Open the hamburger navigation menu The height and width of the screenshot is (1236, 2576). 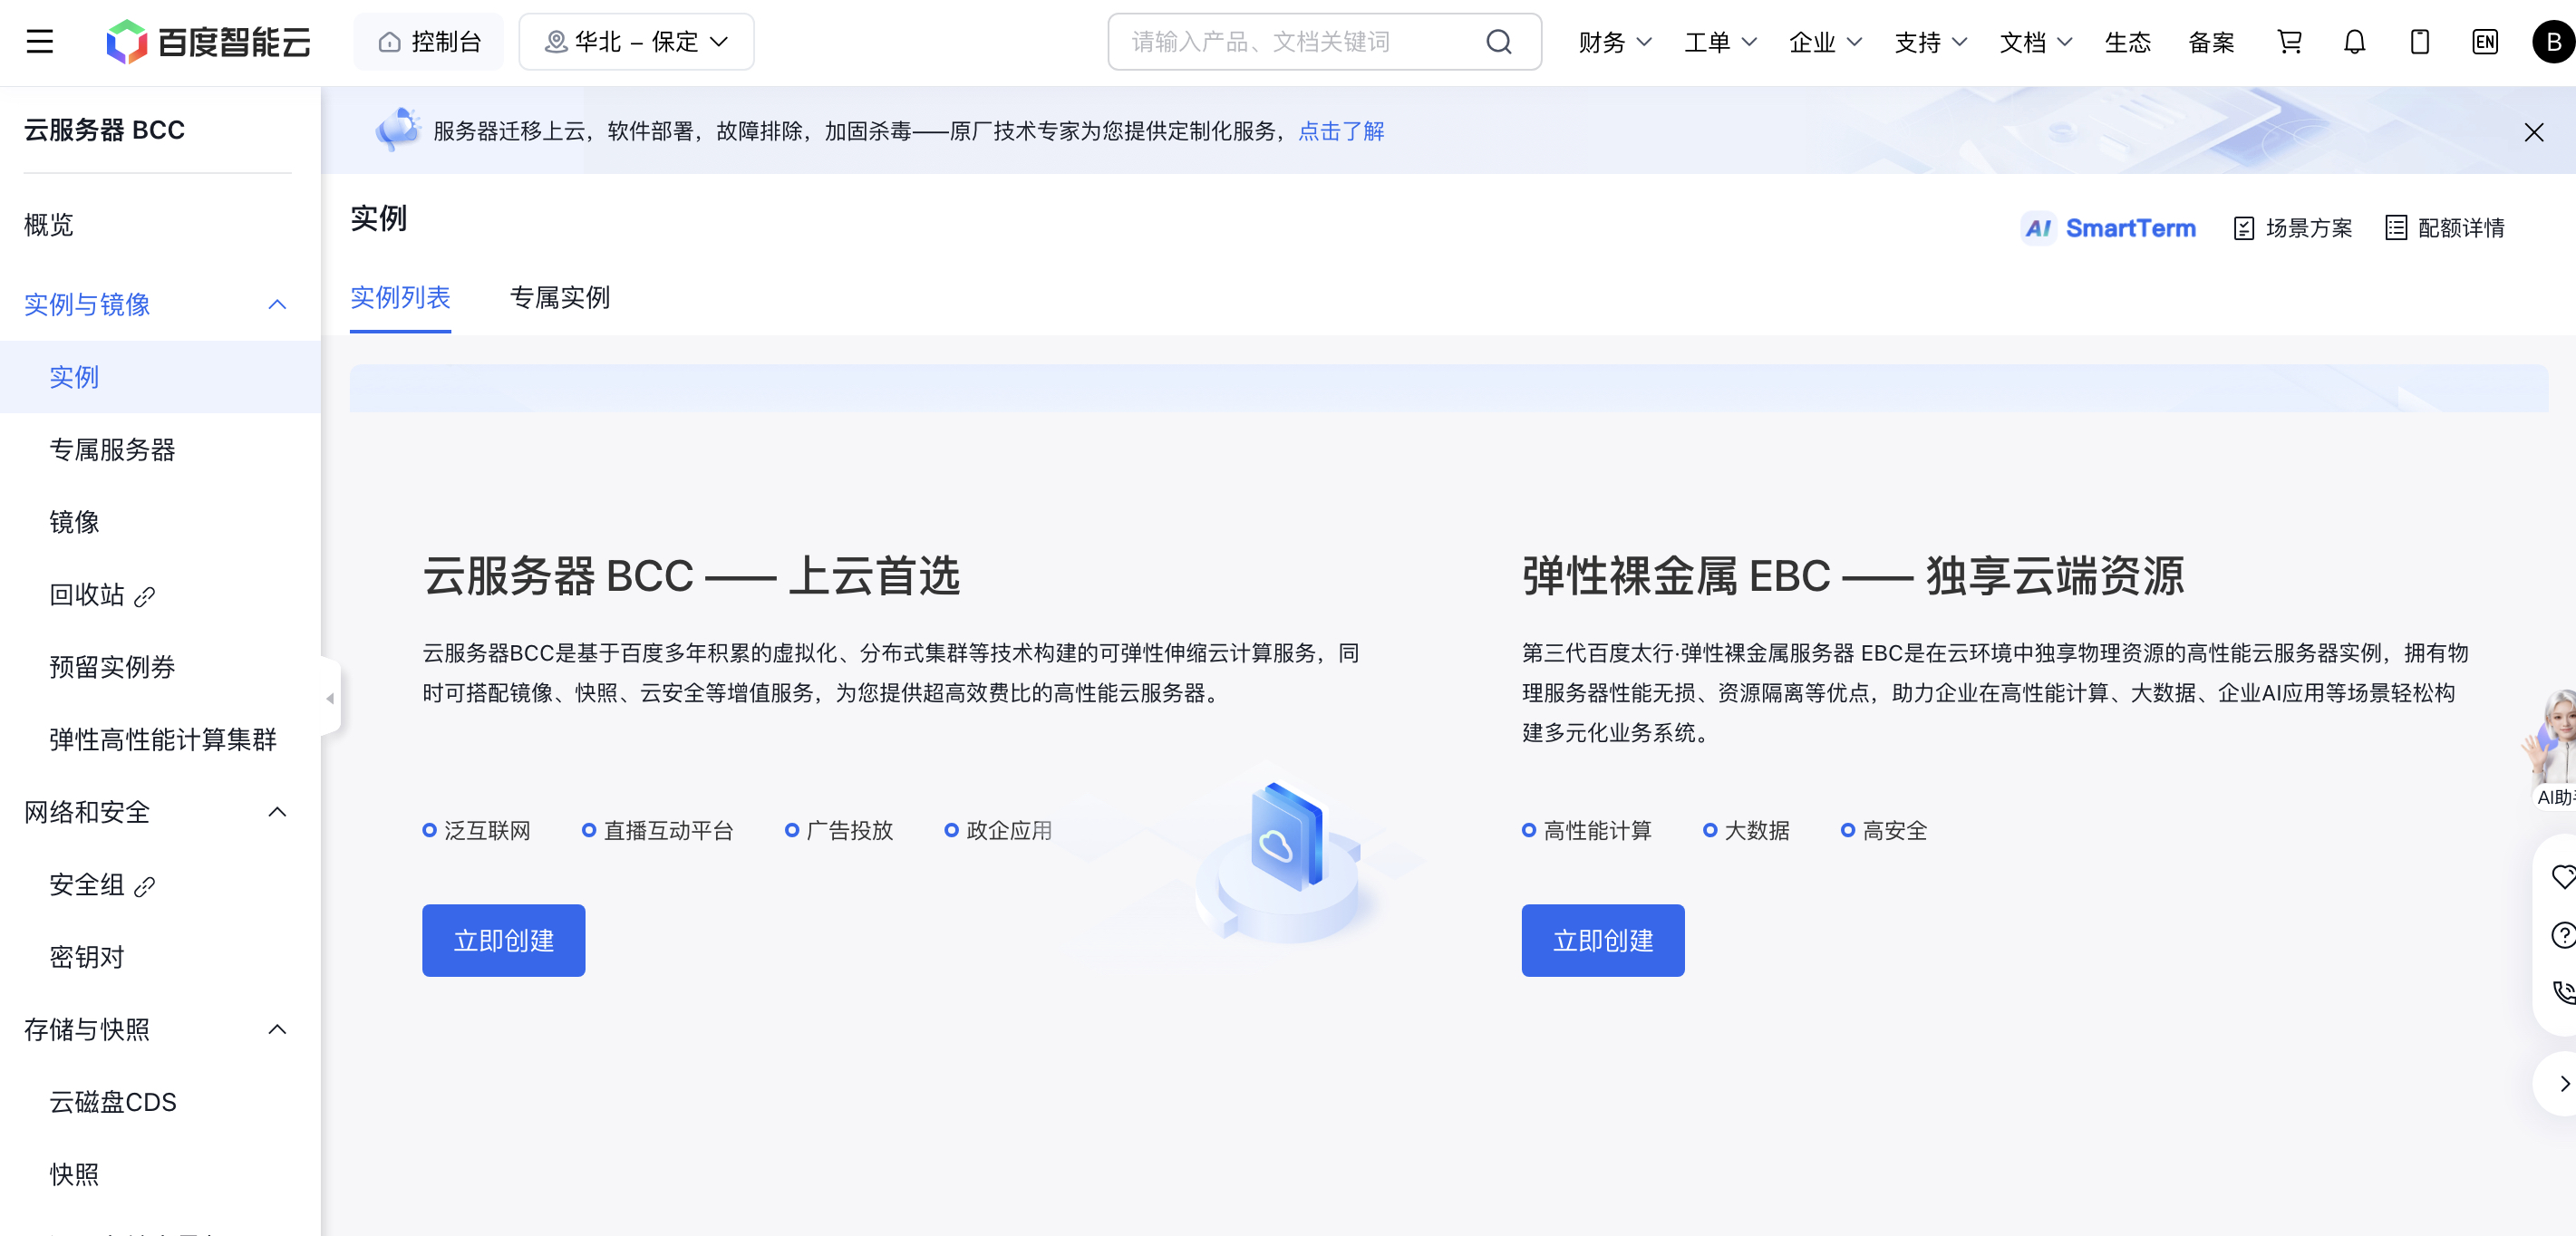point(40,42)
